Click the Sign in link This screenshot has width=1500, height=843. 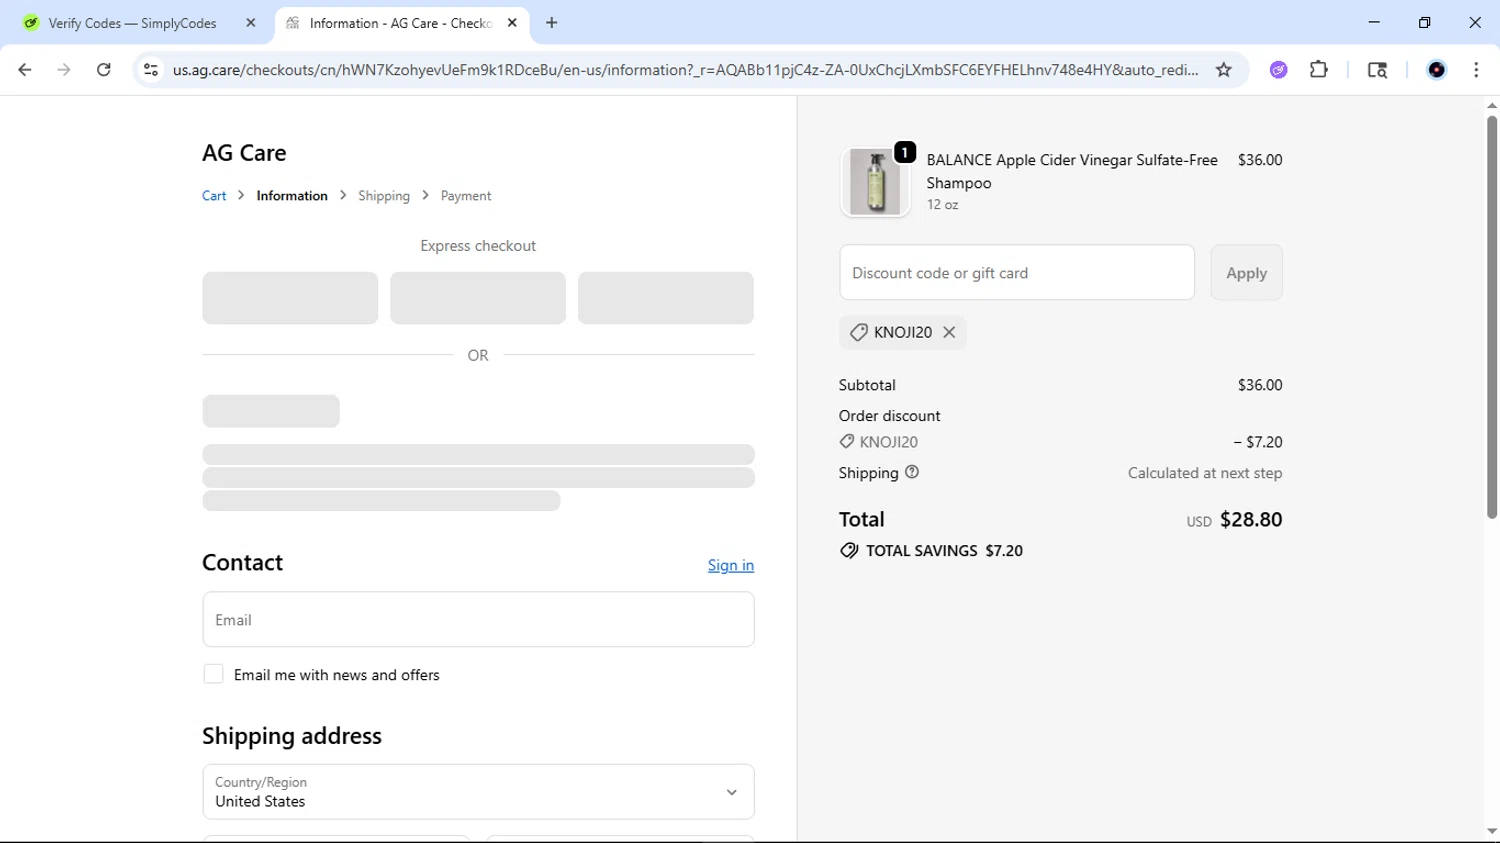[x=731, y=565]
